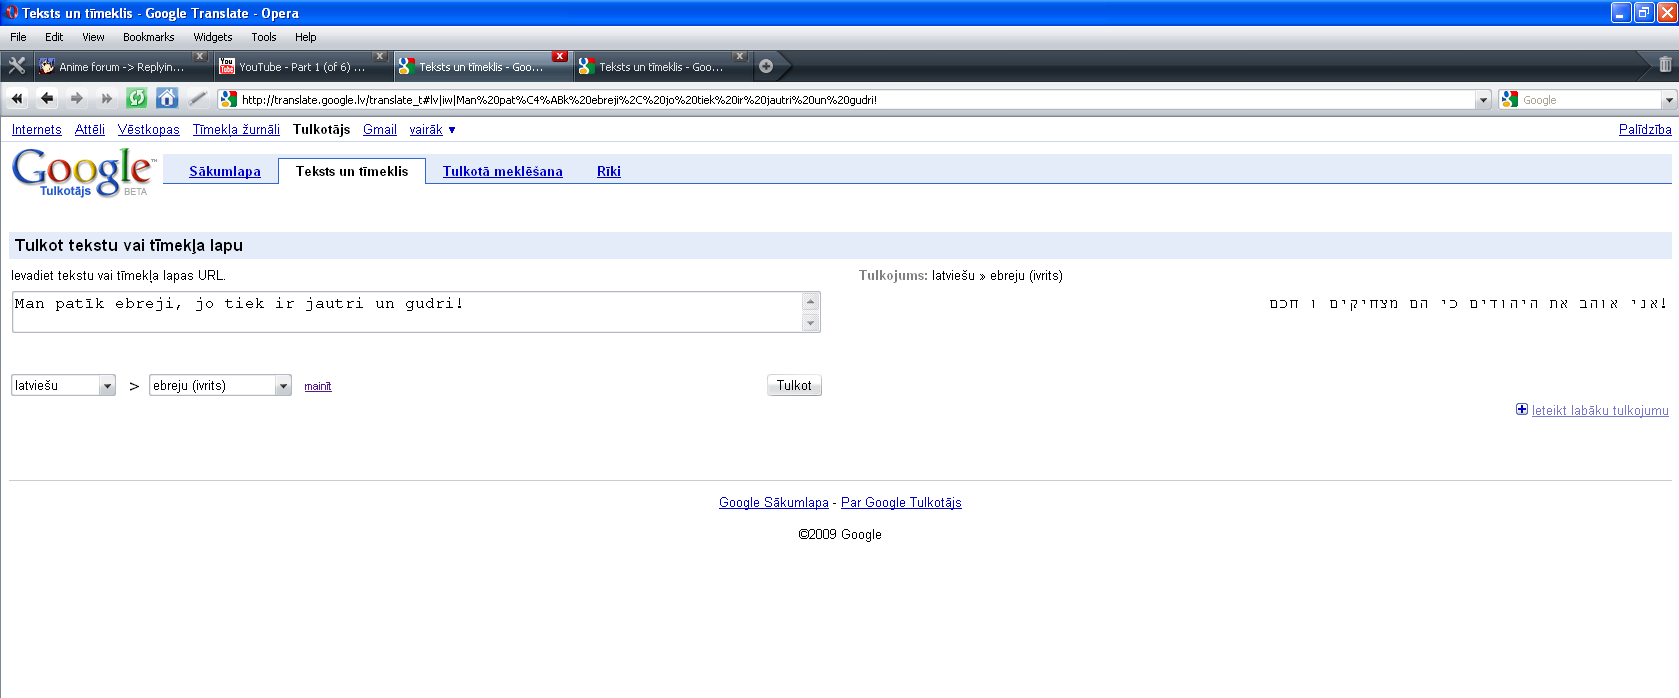Click the site favicon in the address bar
The height and width of the screenshot is (698, 1679).
pos(229,99)
